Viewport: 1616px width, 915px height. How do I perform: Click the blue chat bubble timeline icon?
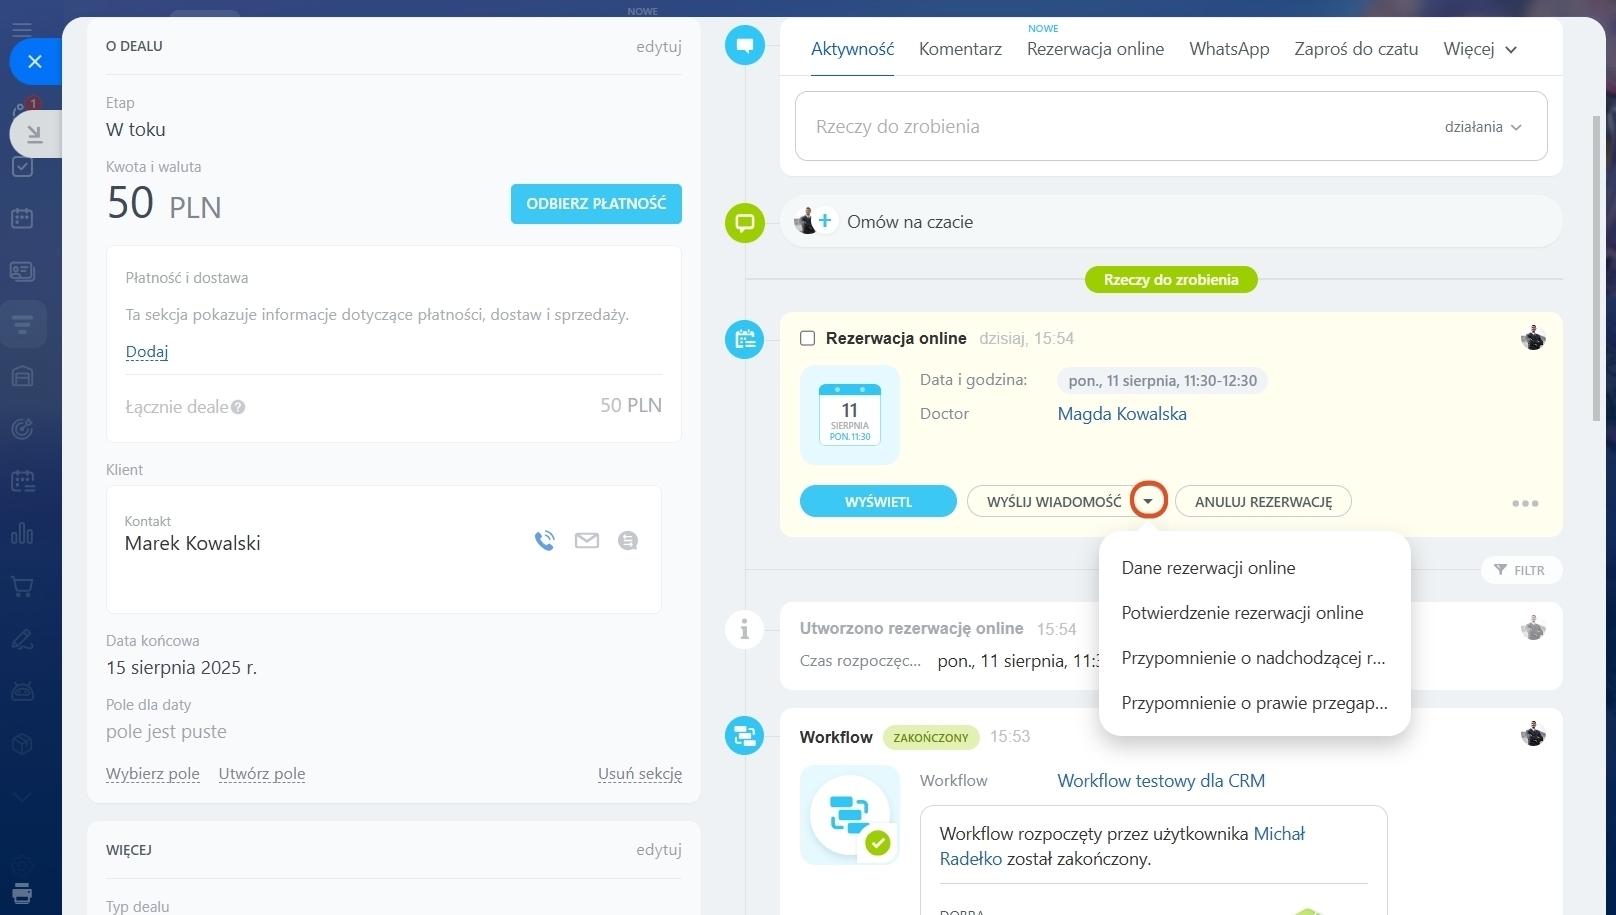click(744, 45)
